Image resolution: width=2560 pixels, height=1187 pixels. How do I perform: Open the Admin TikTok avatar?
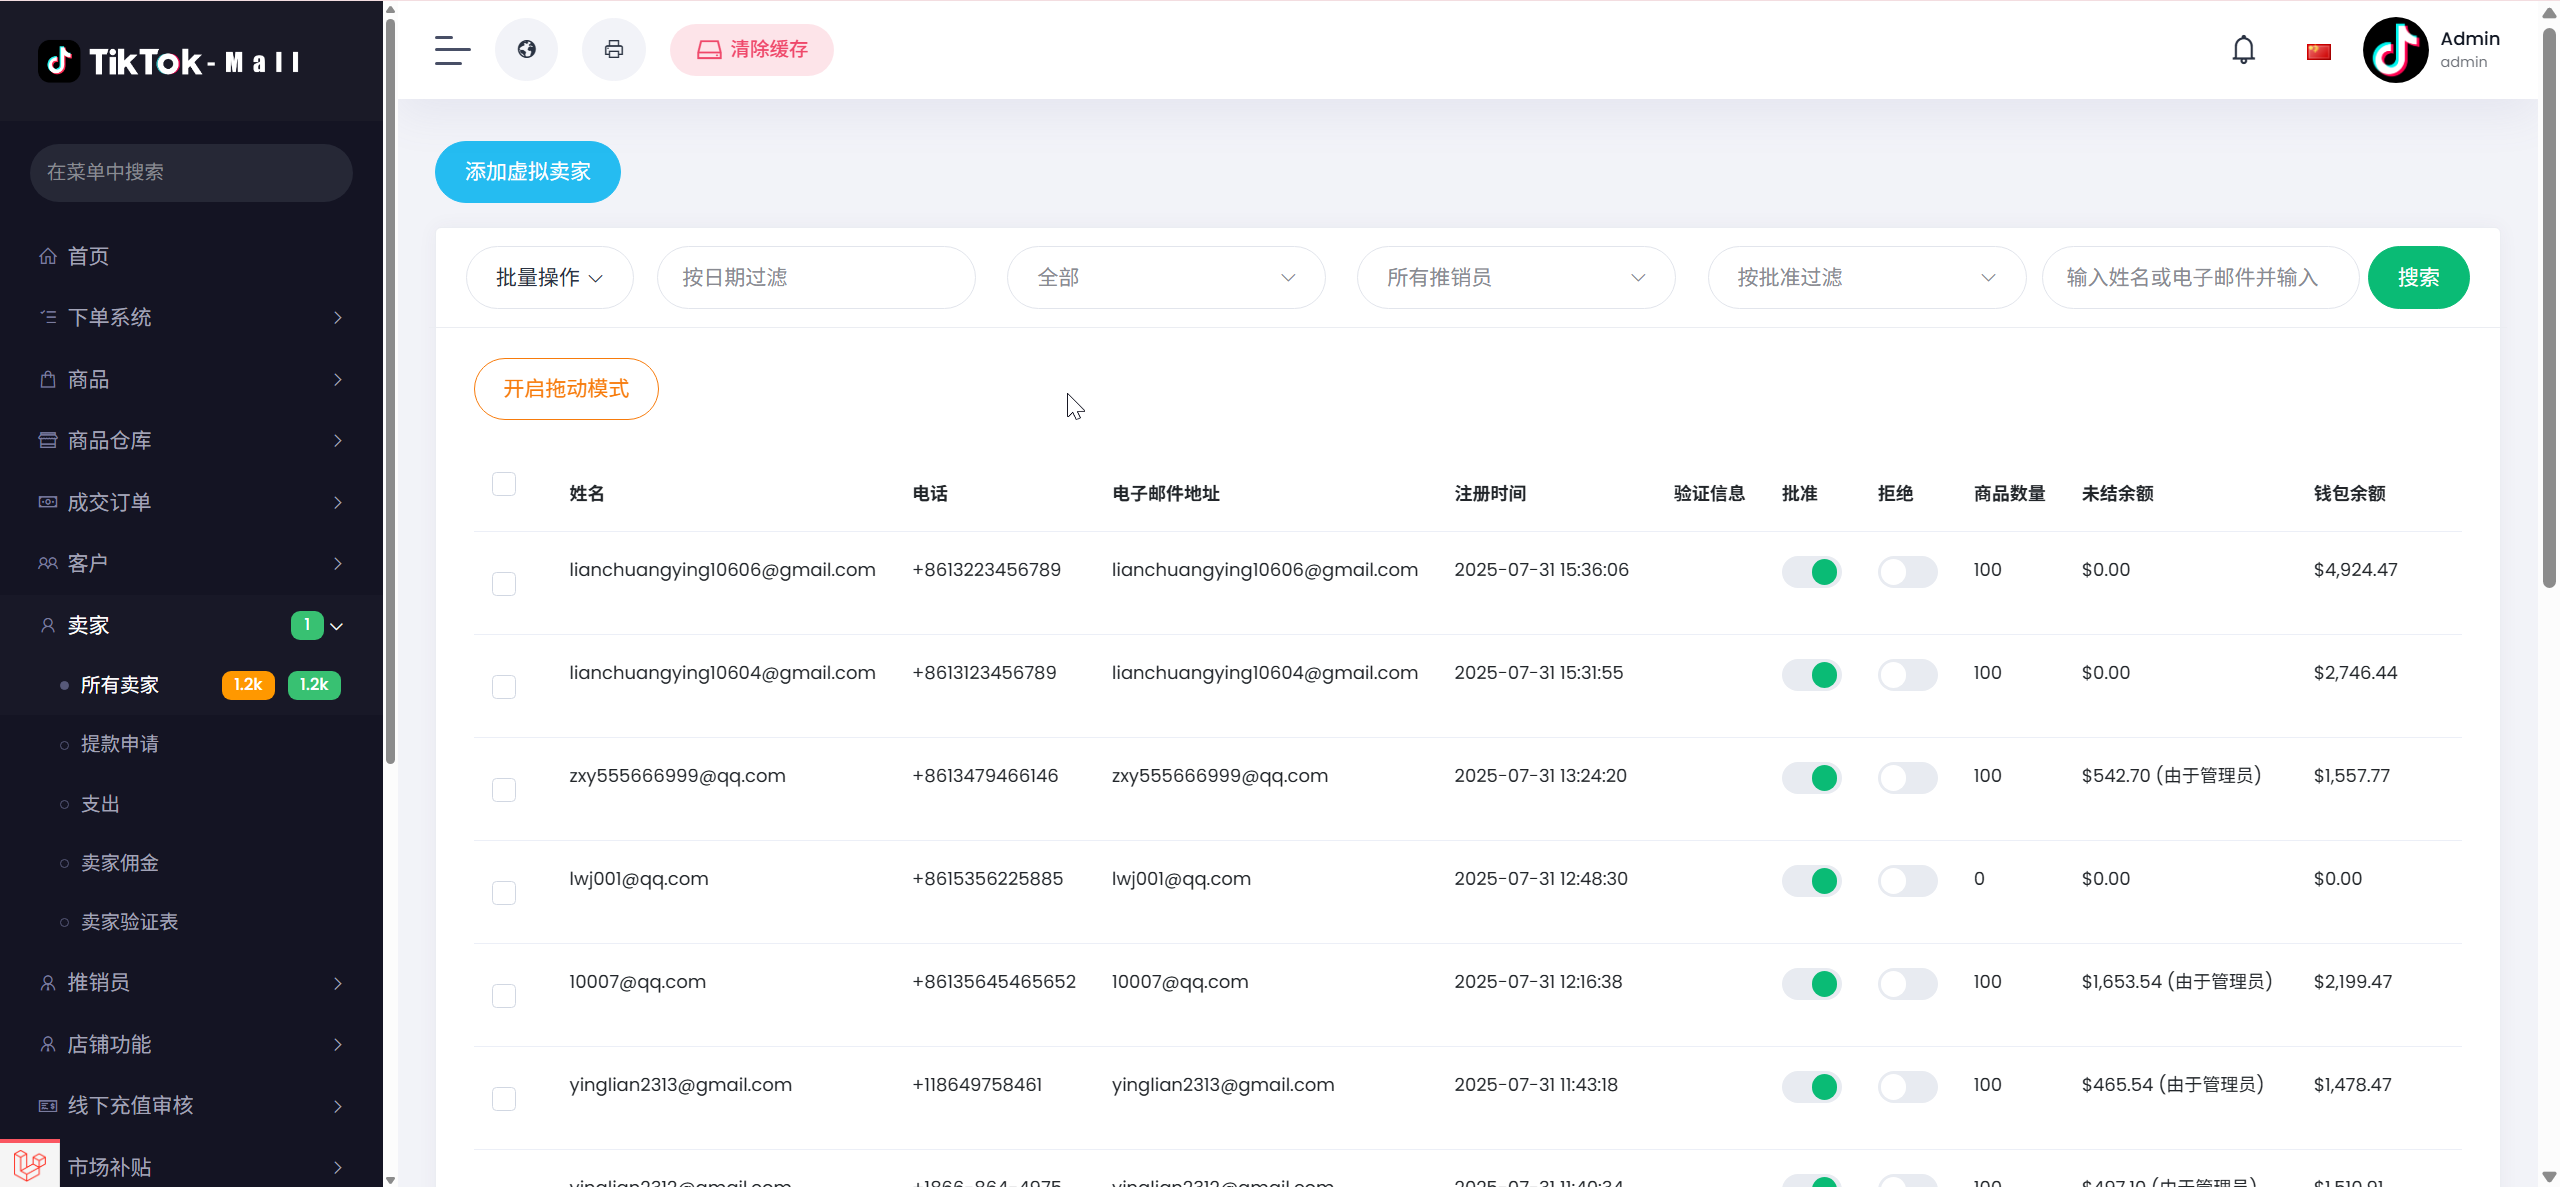[x=2395, y=50]
